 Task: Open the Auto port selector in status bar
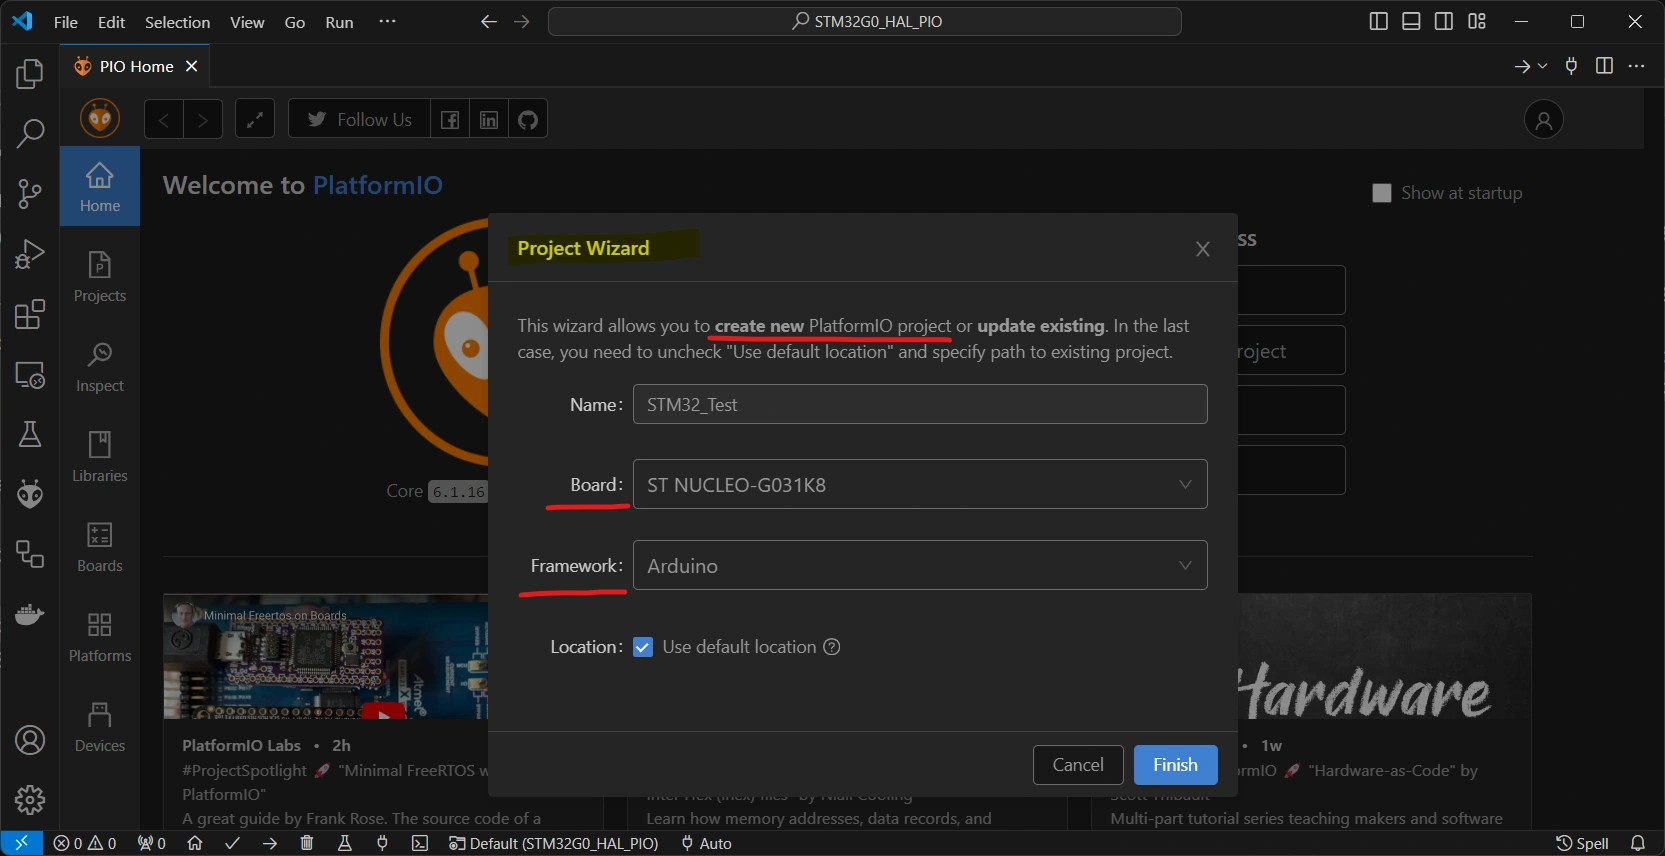click(706, 843)
